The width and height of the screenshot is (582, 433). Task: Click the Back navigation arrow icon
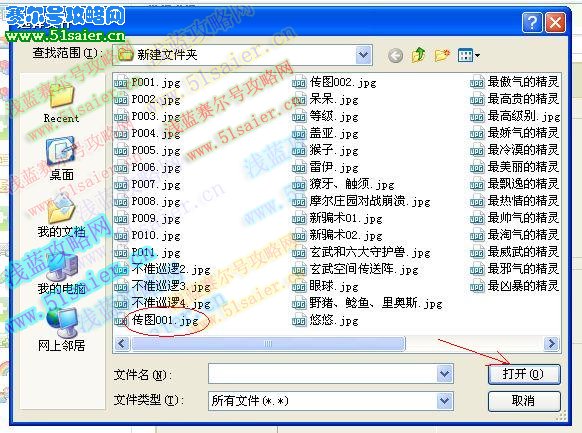click(x=395, y=56)
